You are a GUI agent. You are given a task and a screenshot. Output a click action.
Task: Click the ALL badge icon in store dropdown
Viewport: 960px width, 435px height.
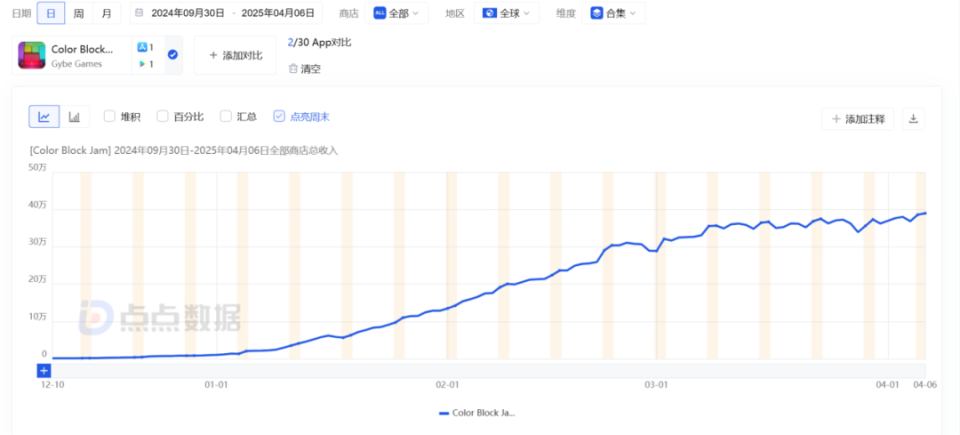[380, 13]
